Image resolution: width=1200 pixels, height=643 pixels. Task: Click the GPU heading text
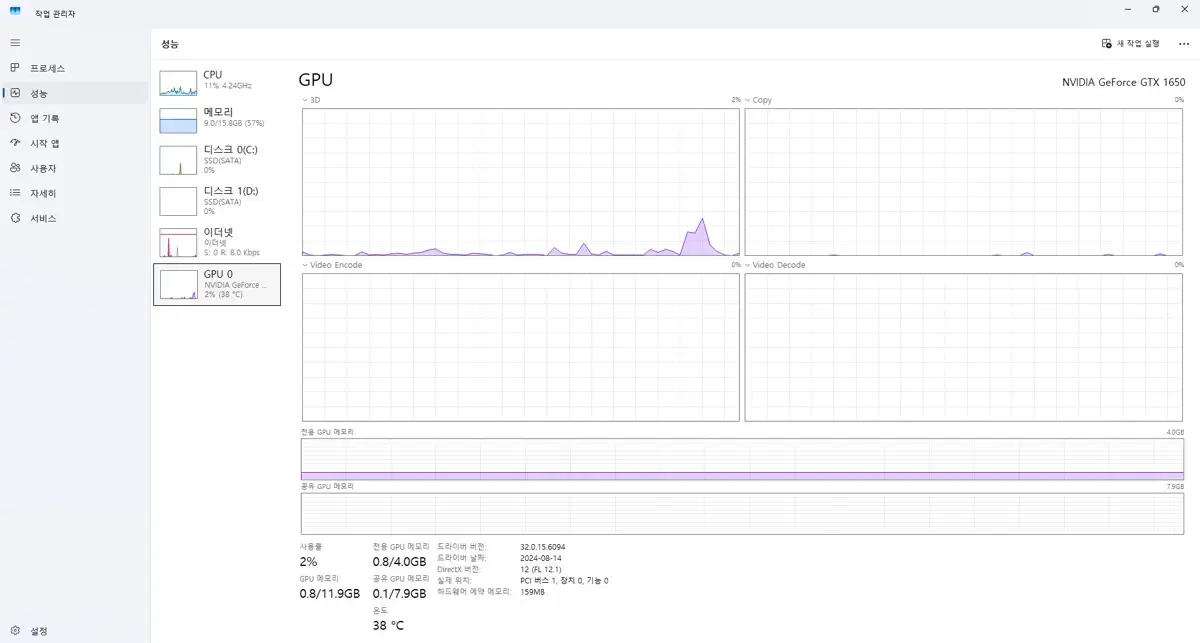tap(316, 80)
